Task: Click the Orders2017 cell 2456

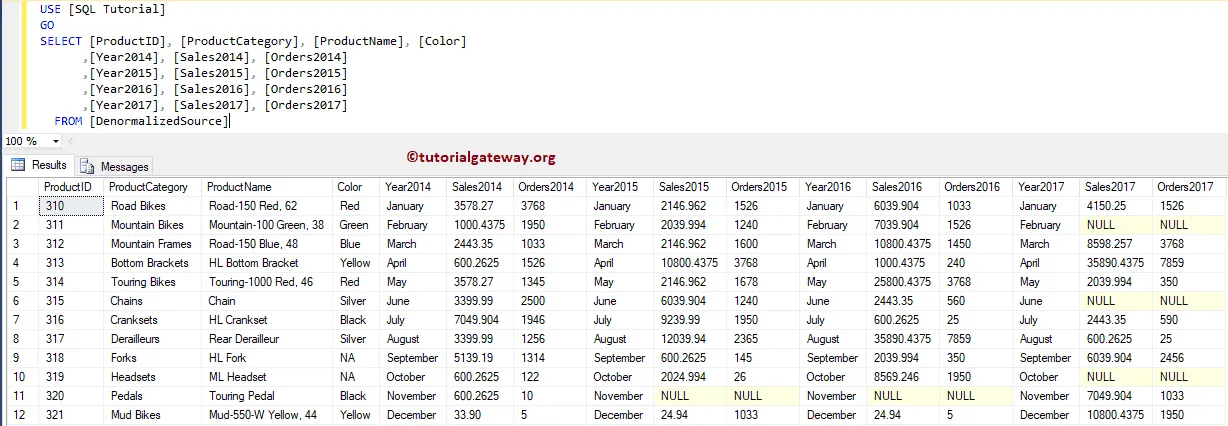Action: click(x=1189, y=358)
